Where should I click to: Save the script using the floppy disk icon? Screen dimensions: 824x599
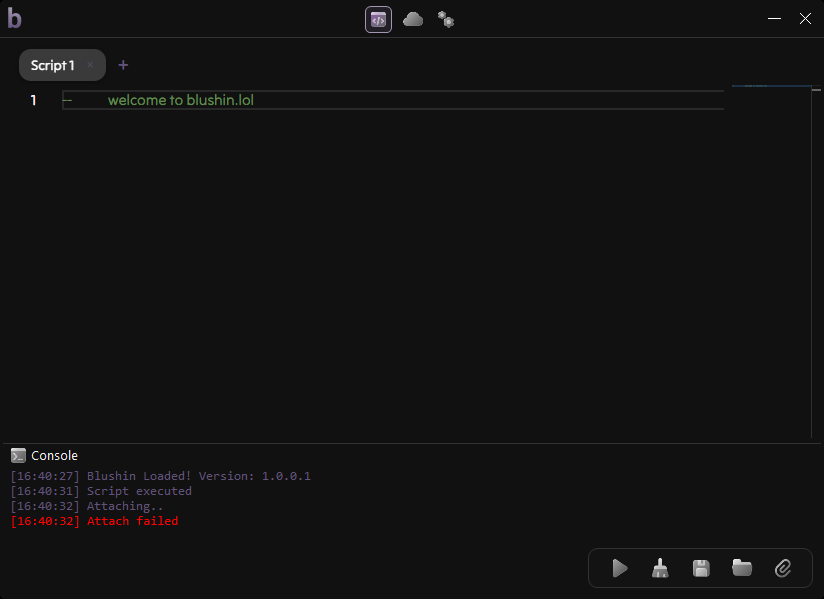point(701,568)
